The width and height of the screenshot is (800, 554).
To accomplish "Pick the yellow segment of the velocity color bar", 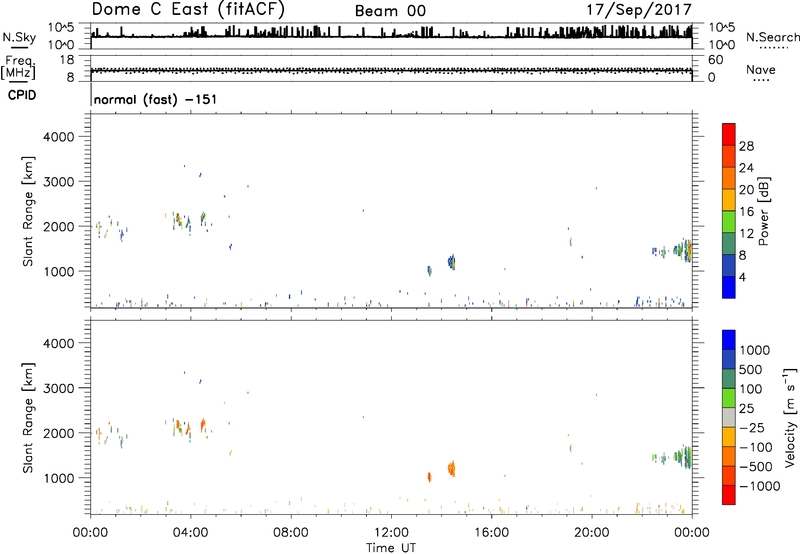I will point(729,437).
